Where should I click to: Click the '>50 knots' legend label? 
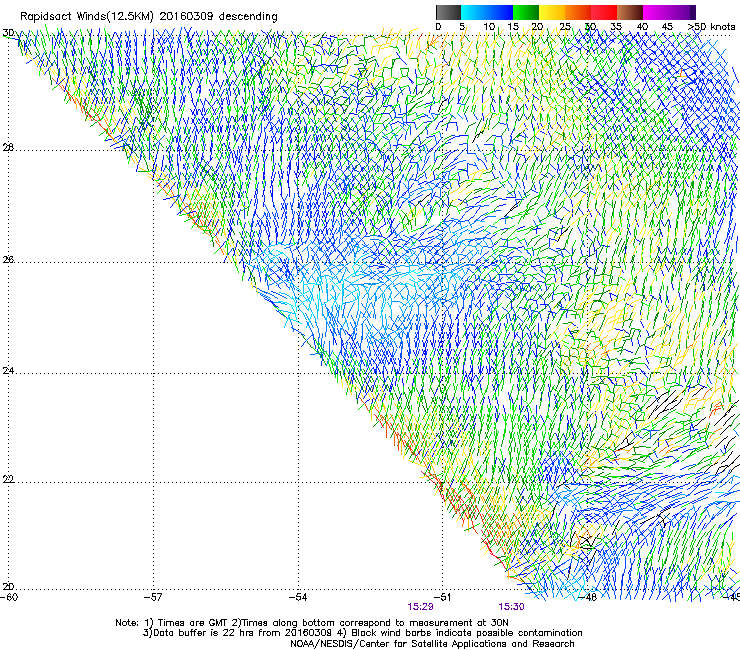point(711,27)
